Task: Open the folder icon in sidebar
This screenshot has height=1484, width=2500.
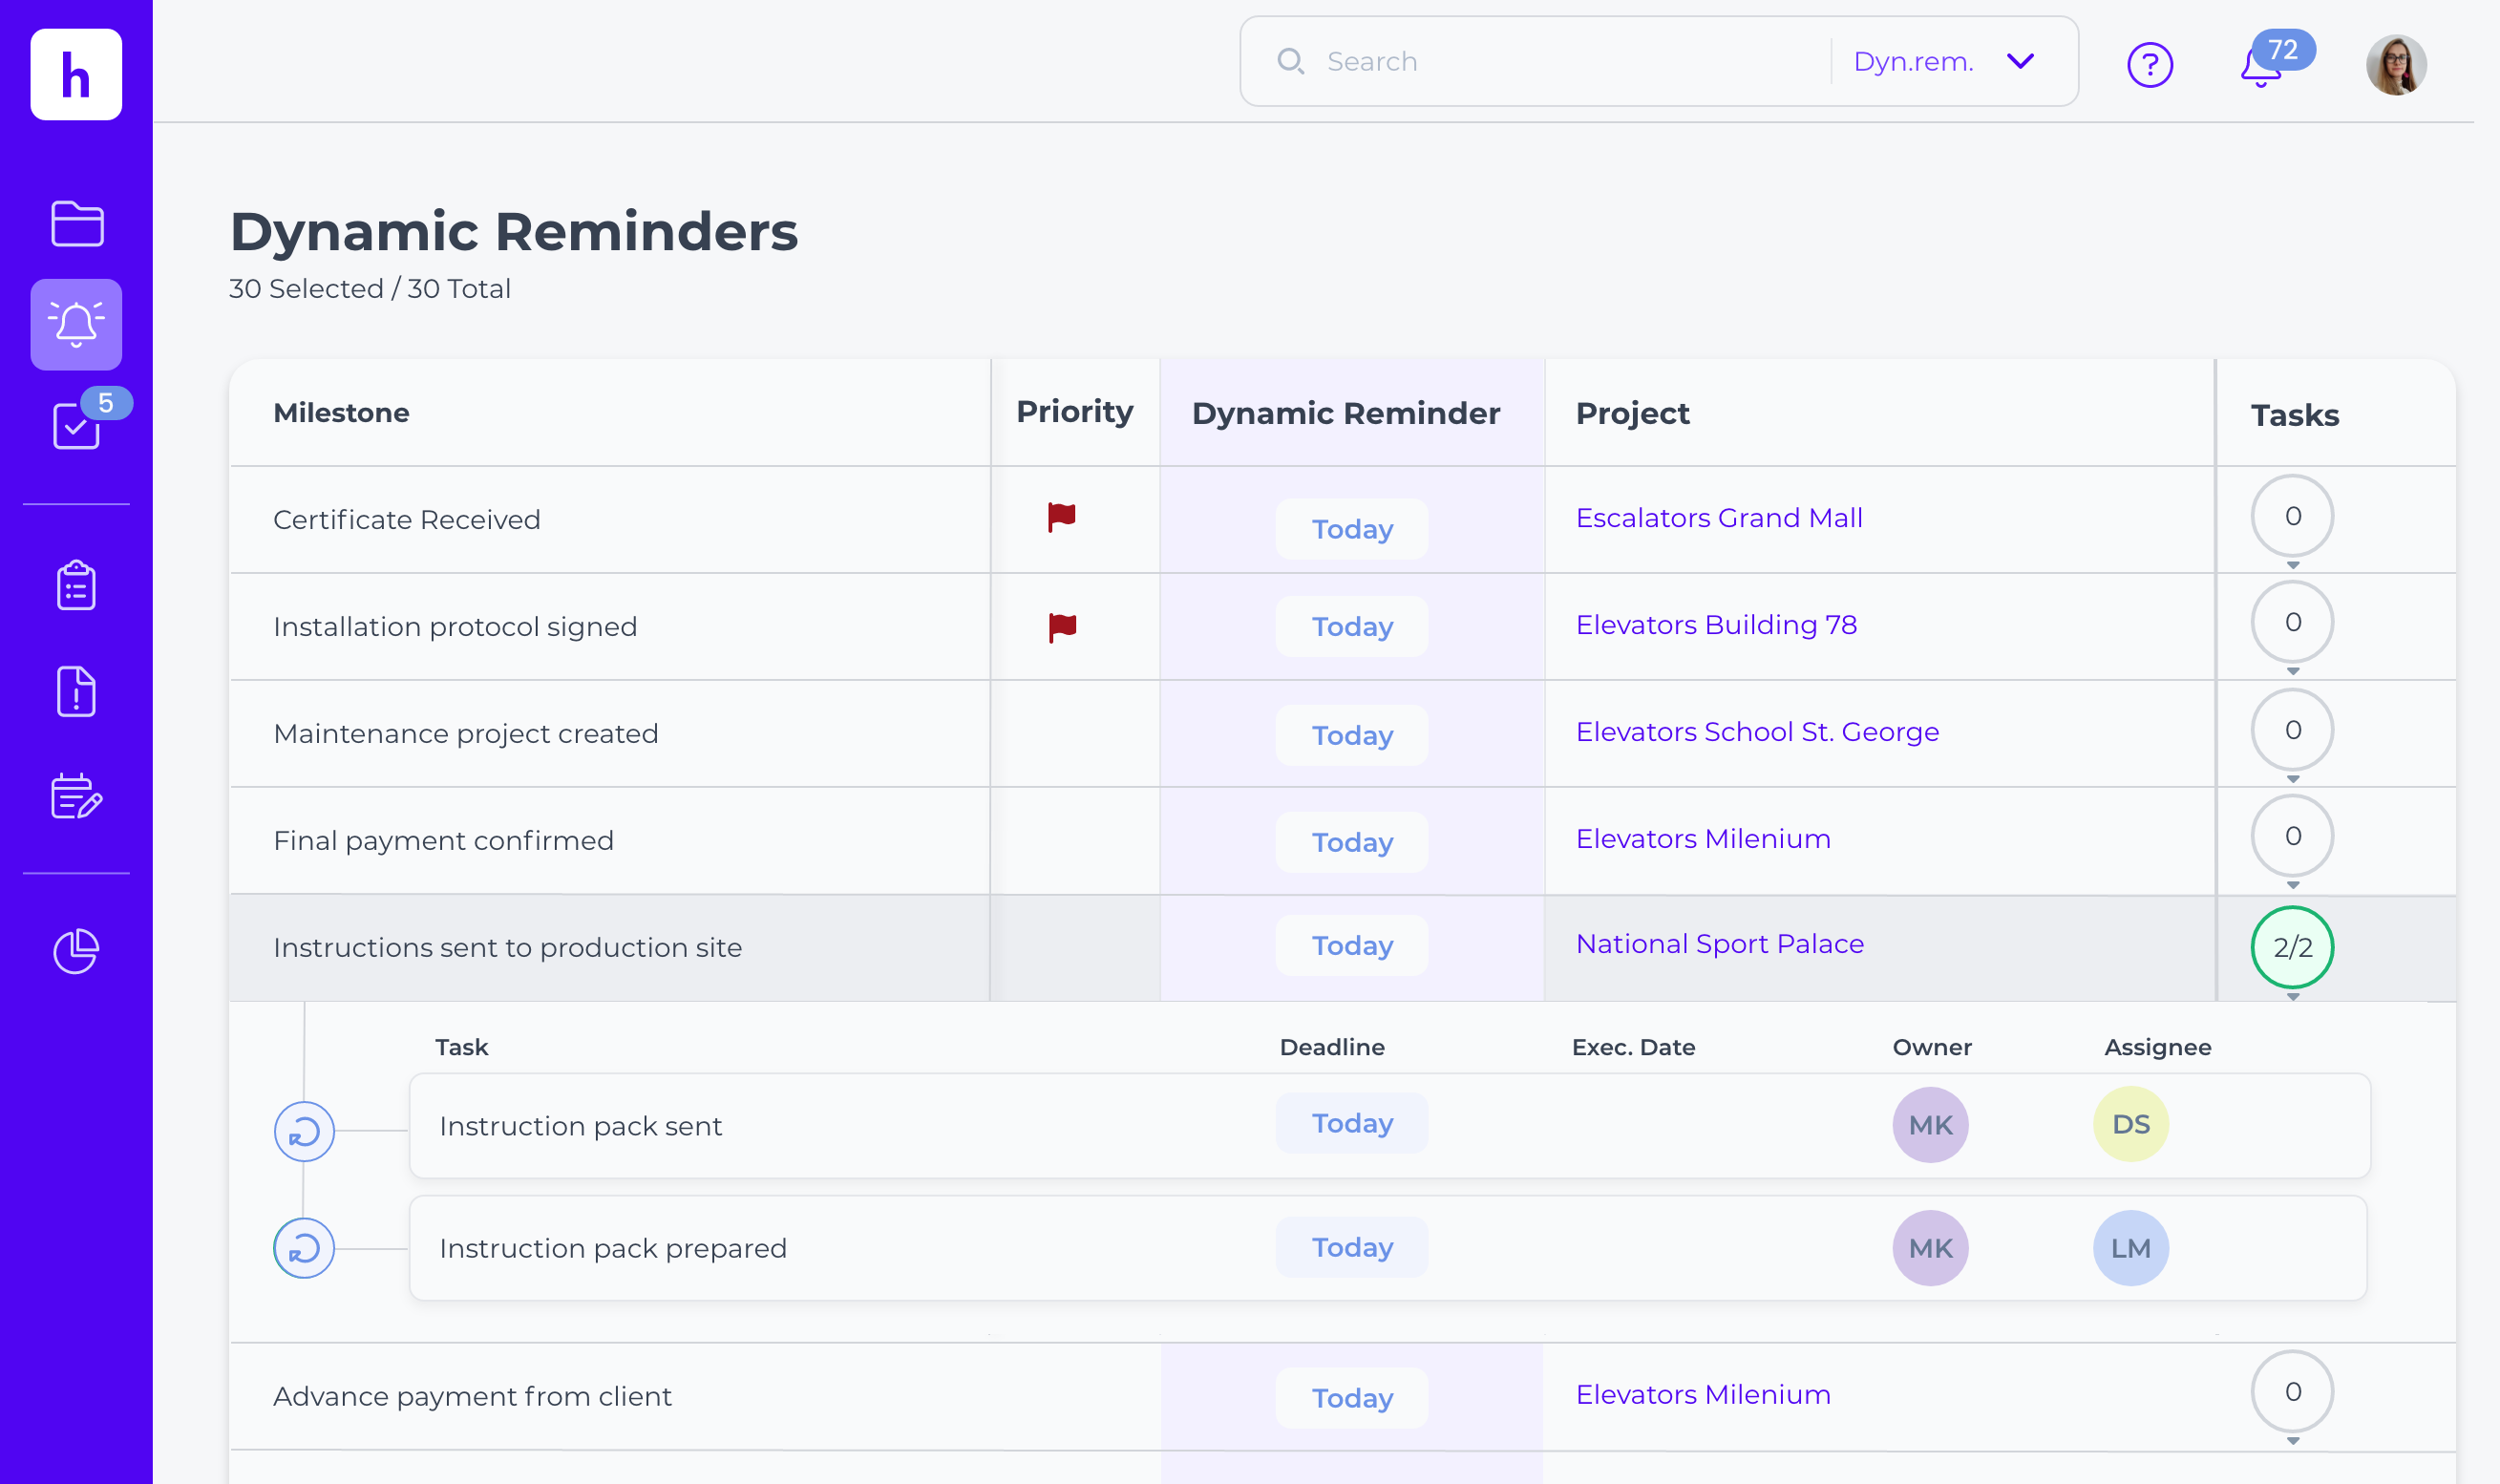Action: 77,223
